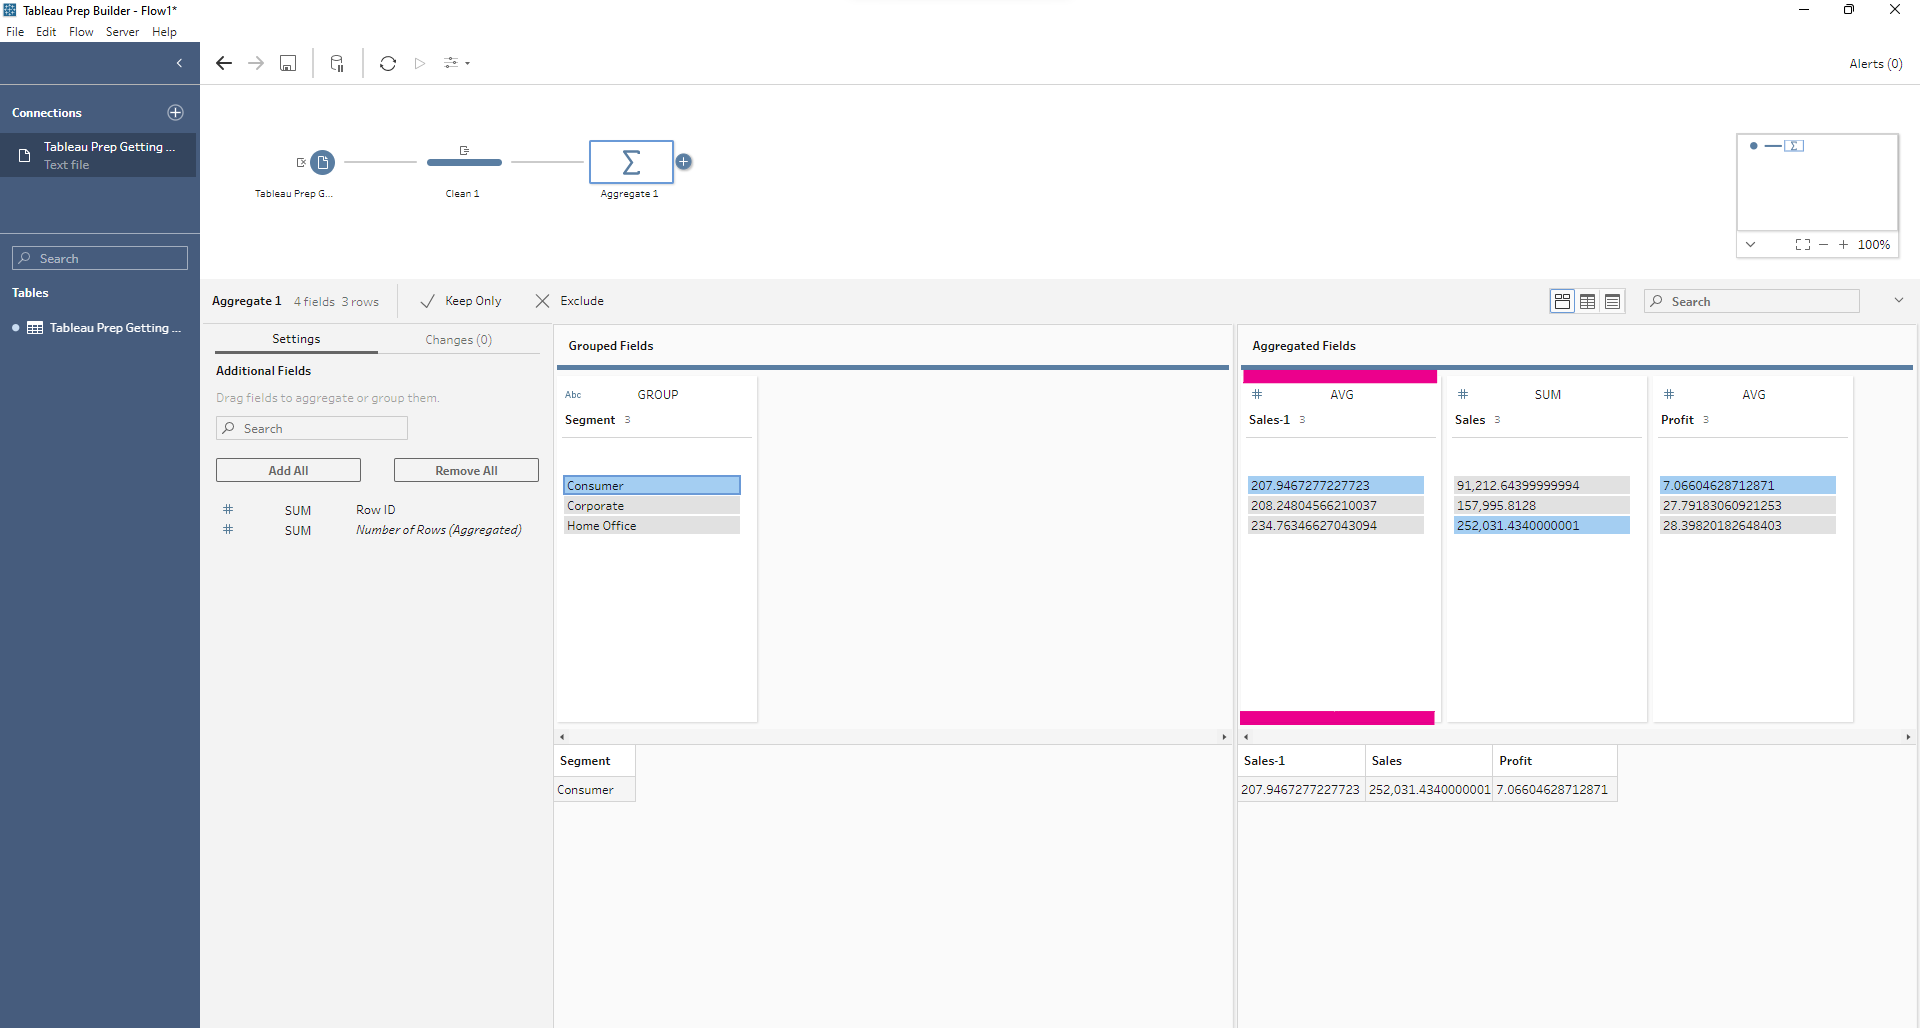1920x1028 pixels.
Task: Open the GROUP dropdown for Segment
Action: [658, 395]
